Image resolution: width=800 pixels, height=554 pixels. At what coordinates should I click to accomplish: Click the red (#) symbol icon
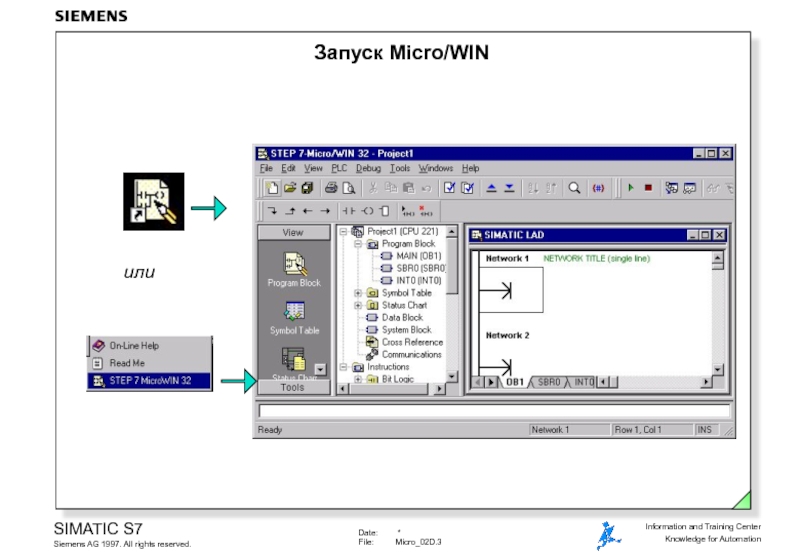tap(598, 188)
